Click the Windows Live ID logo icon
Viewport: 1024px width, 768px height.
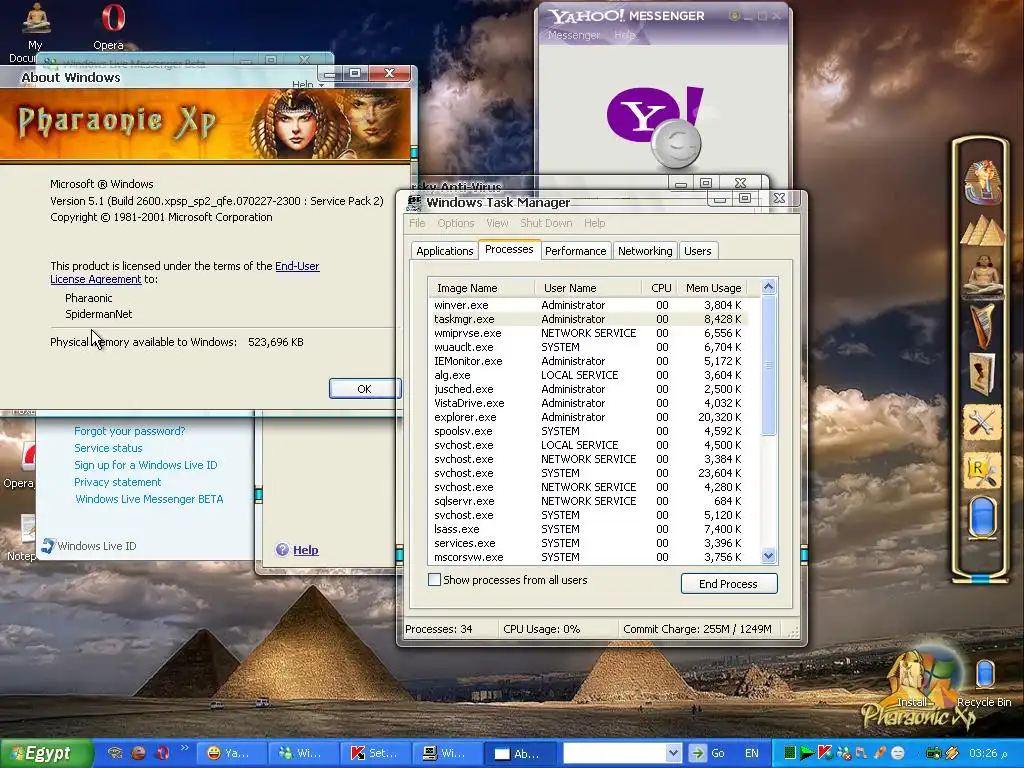[x=48, y=546]
